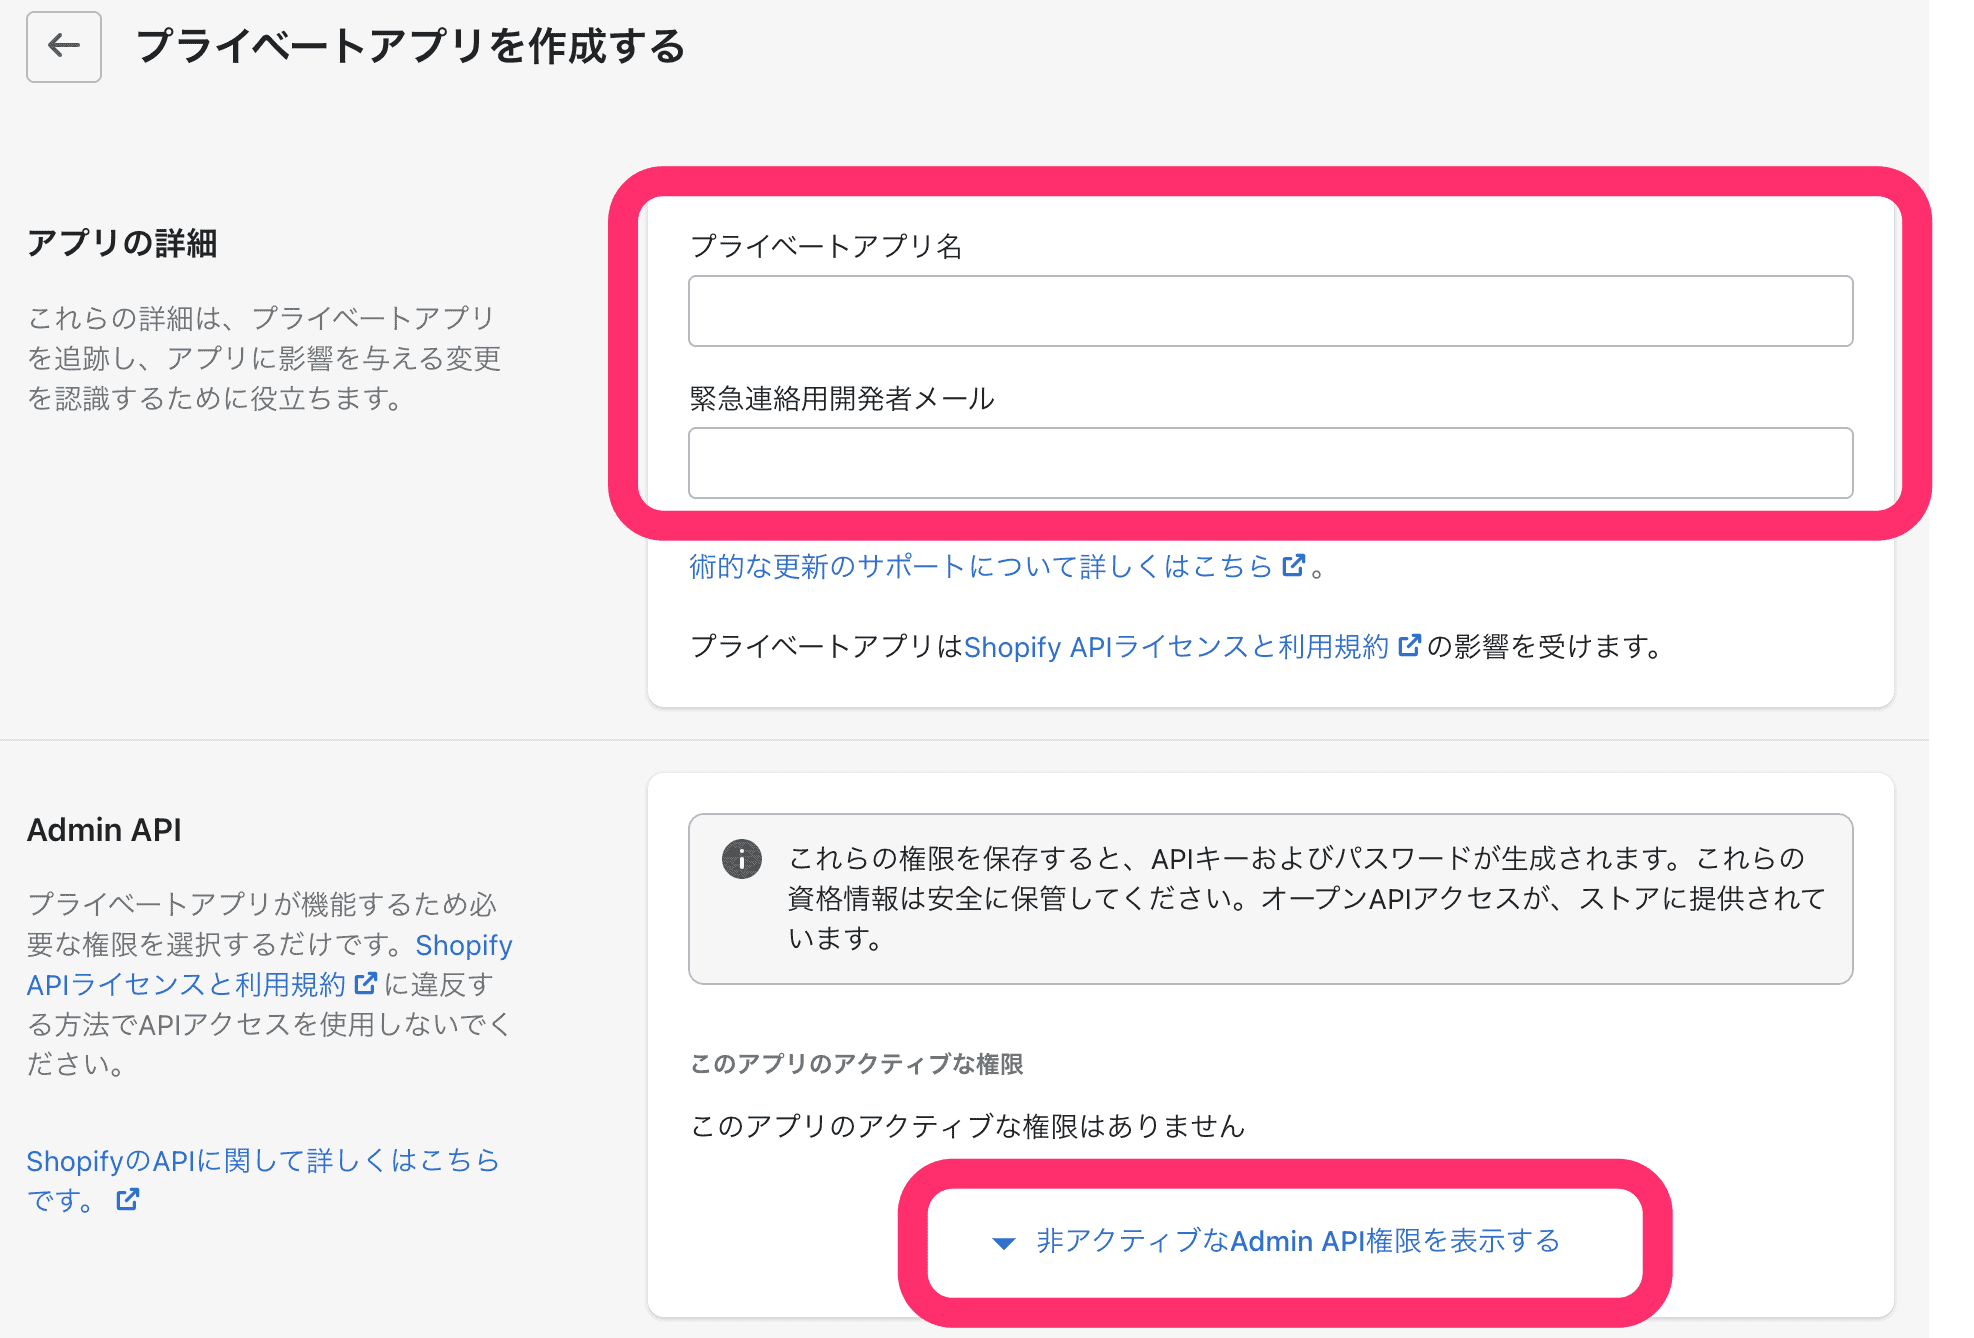Viewport: 1974px width, 1338px height.
Task: Expand 非アクティブなAdmin API権限を表示する
Action: point(1297,1241)
